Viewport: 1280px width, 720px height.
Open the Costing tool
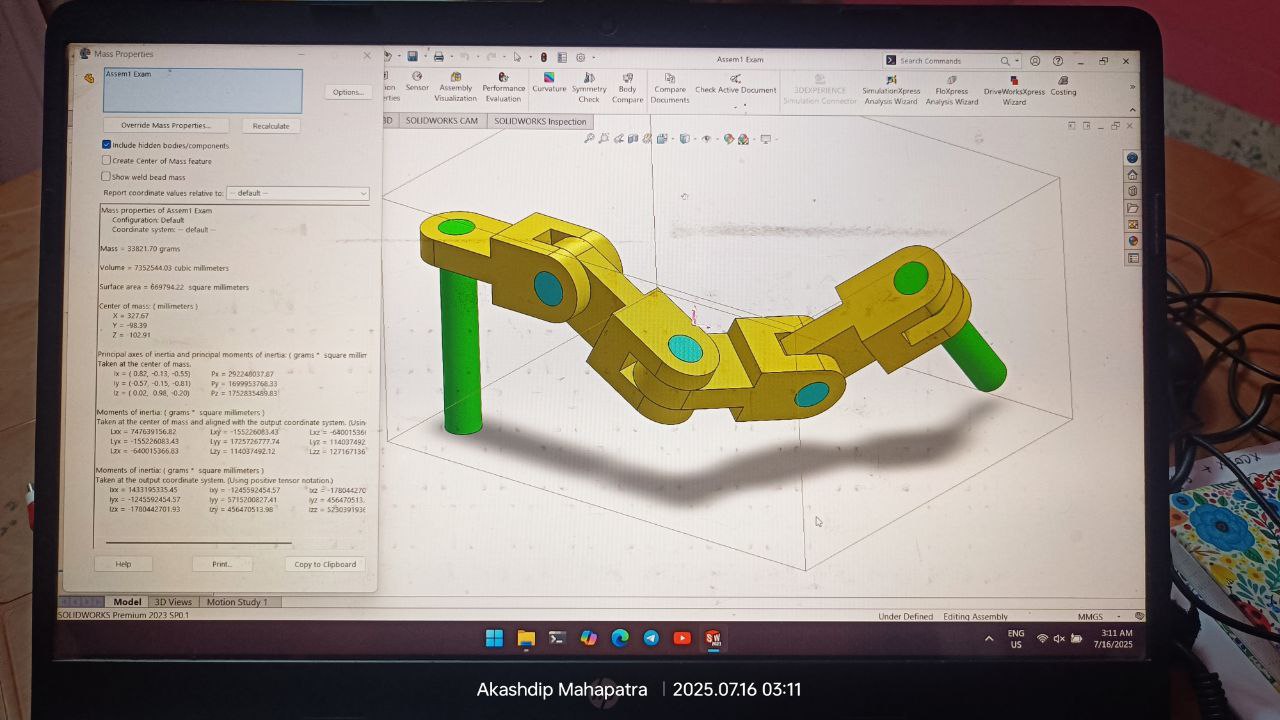pyautogui.click(x=1063, y=86)
